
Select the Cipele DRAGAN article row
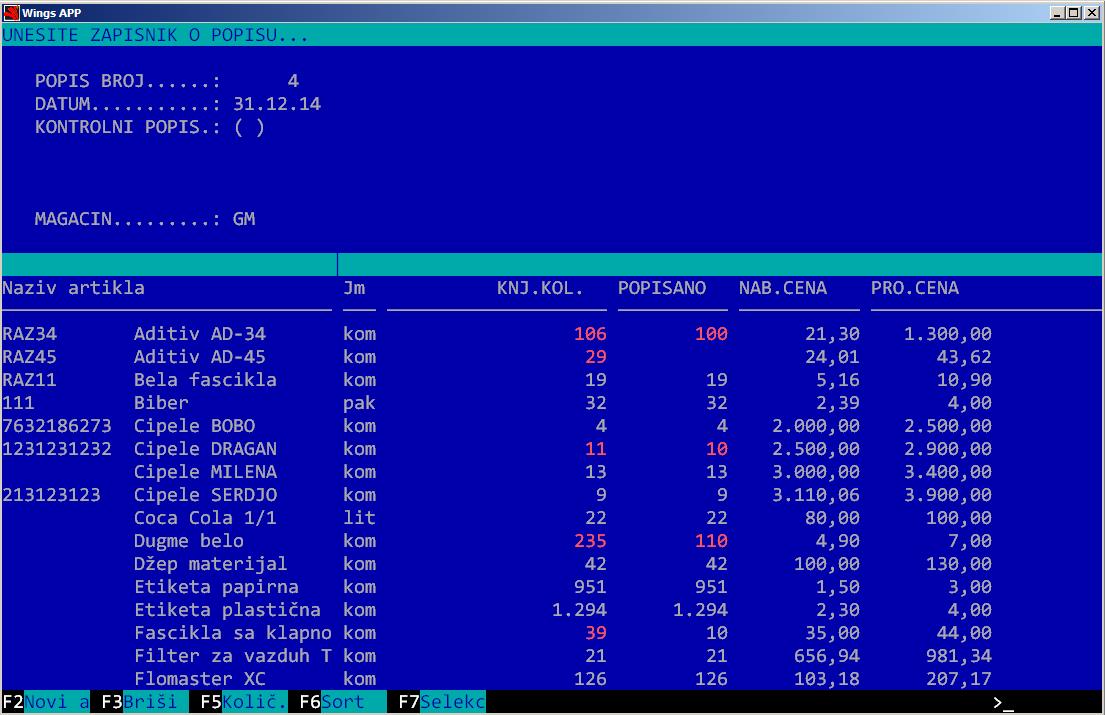coord(205,449)
